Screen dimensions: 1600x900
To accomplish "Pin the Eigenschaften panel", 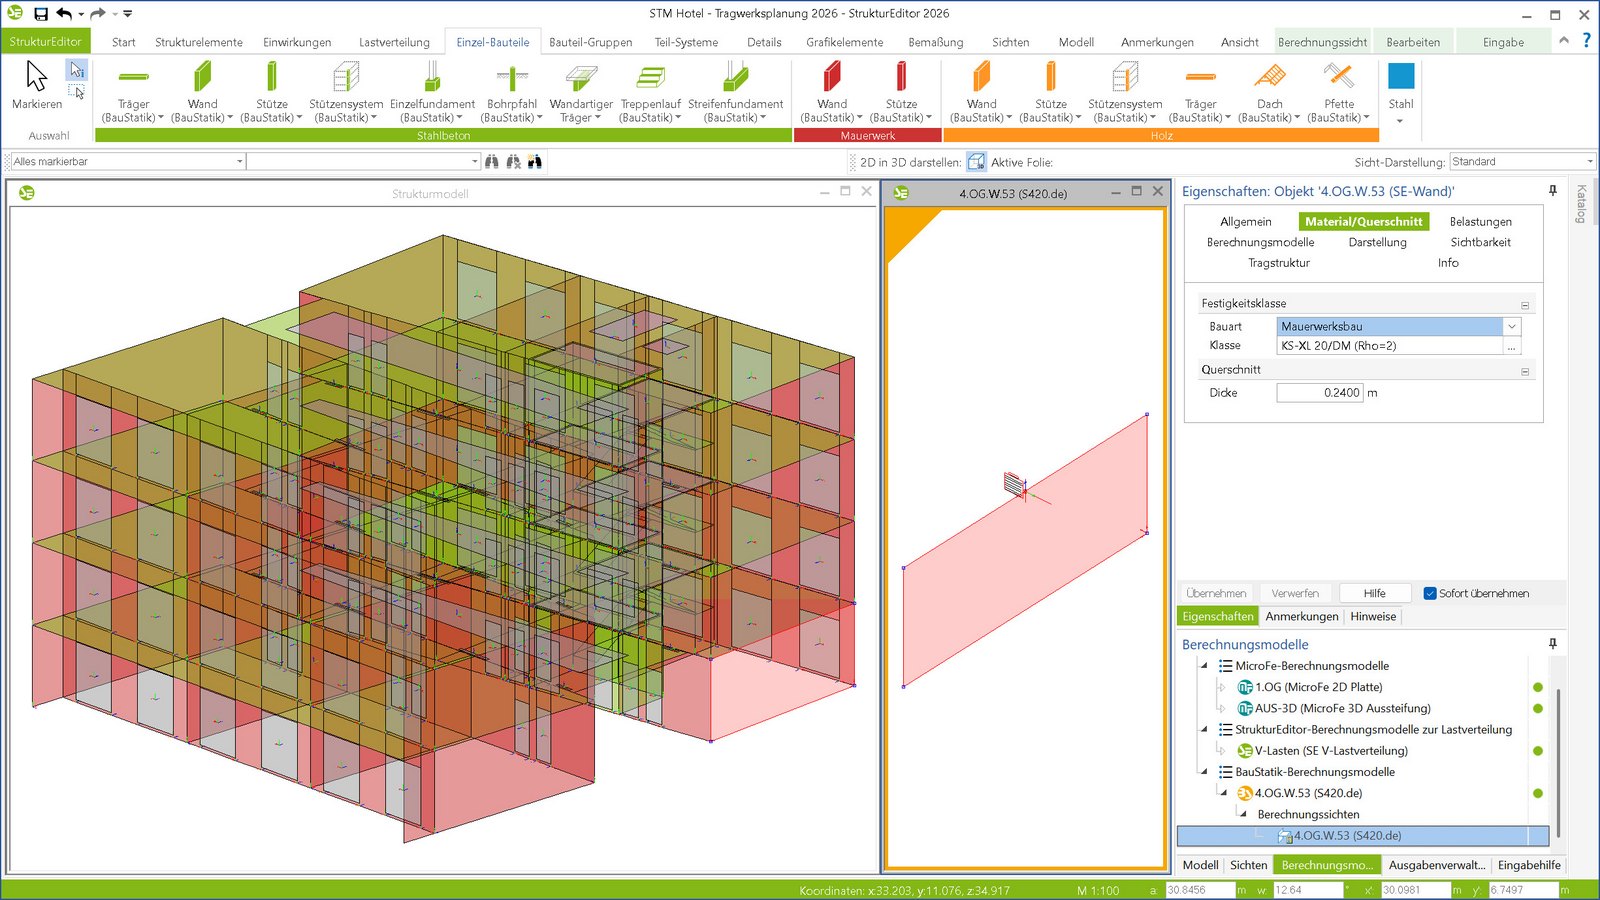I will [1553, 191].
